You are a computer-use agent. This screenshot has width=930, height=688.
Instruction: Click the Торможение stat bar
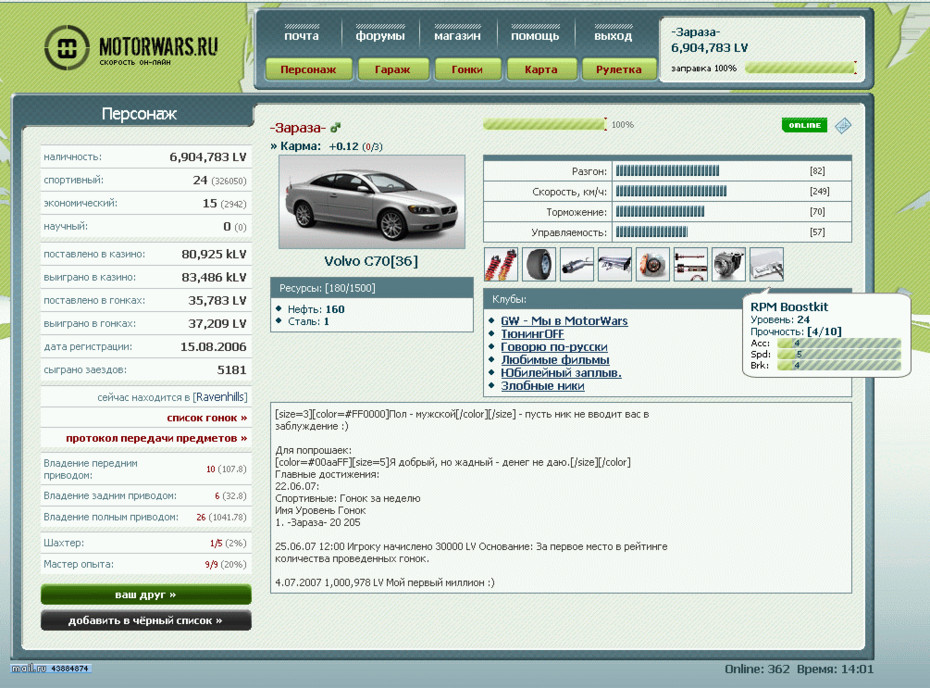click(x=660, y=212)
